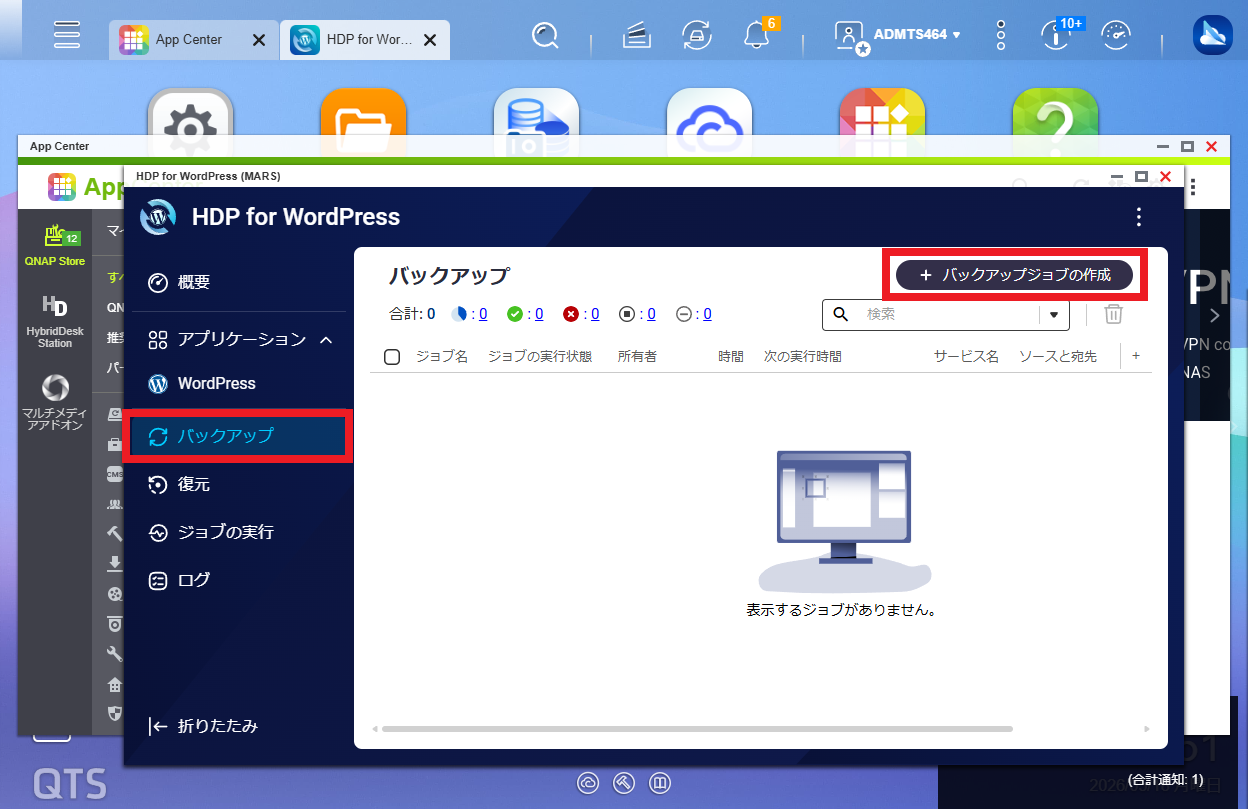Open the external devices icon in top bar

coord(697,37)
